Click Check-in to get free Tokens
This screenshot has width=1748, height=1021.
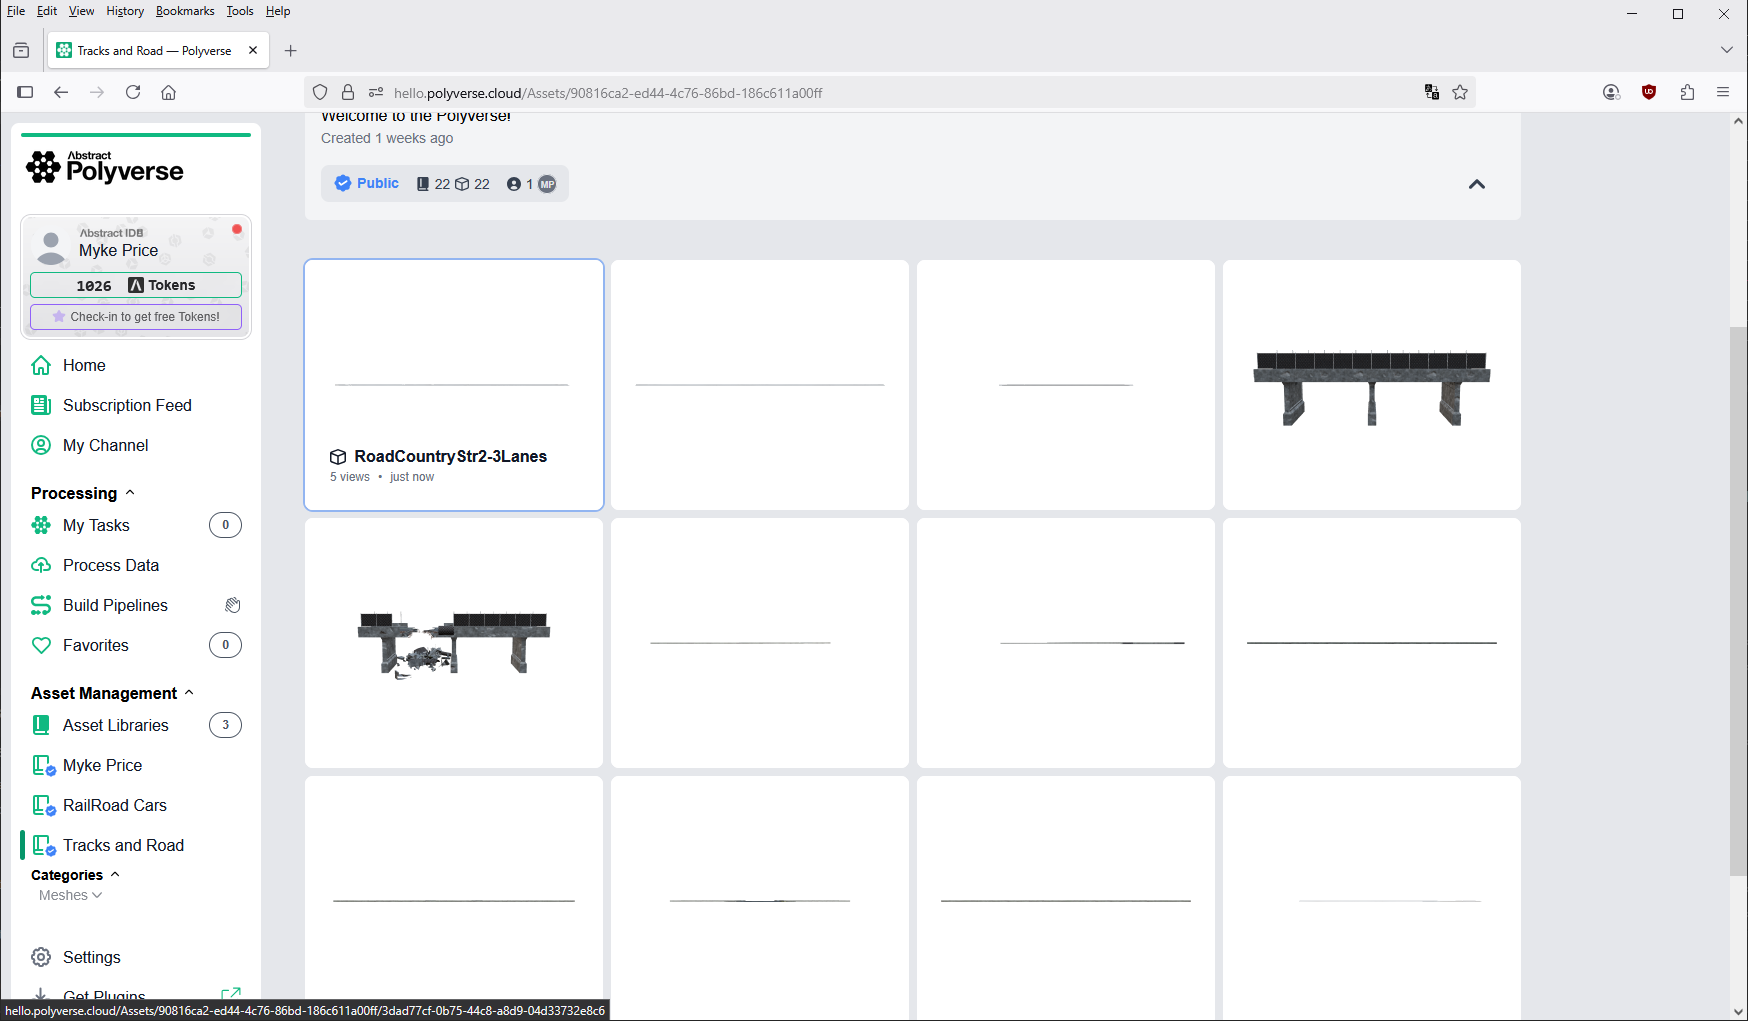click(x=136, y=317)
